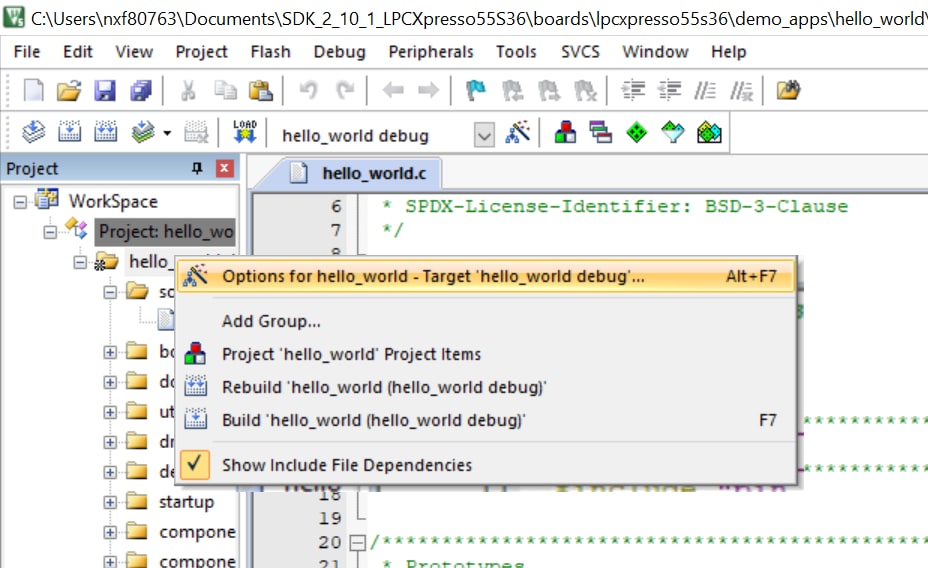Open Options for Target toolbar icon
This screenshot has width=928, height=568.
[517, 133]
